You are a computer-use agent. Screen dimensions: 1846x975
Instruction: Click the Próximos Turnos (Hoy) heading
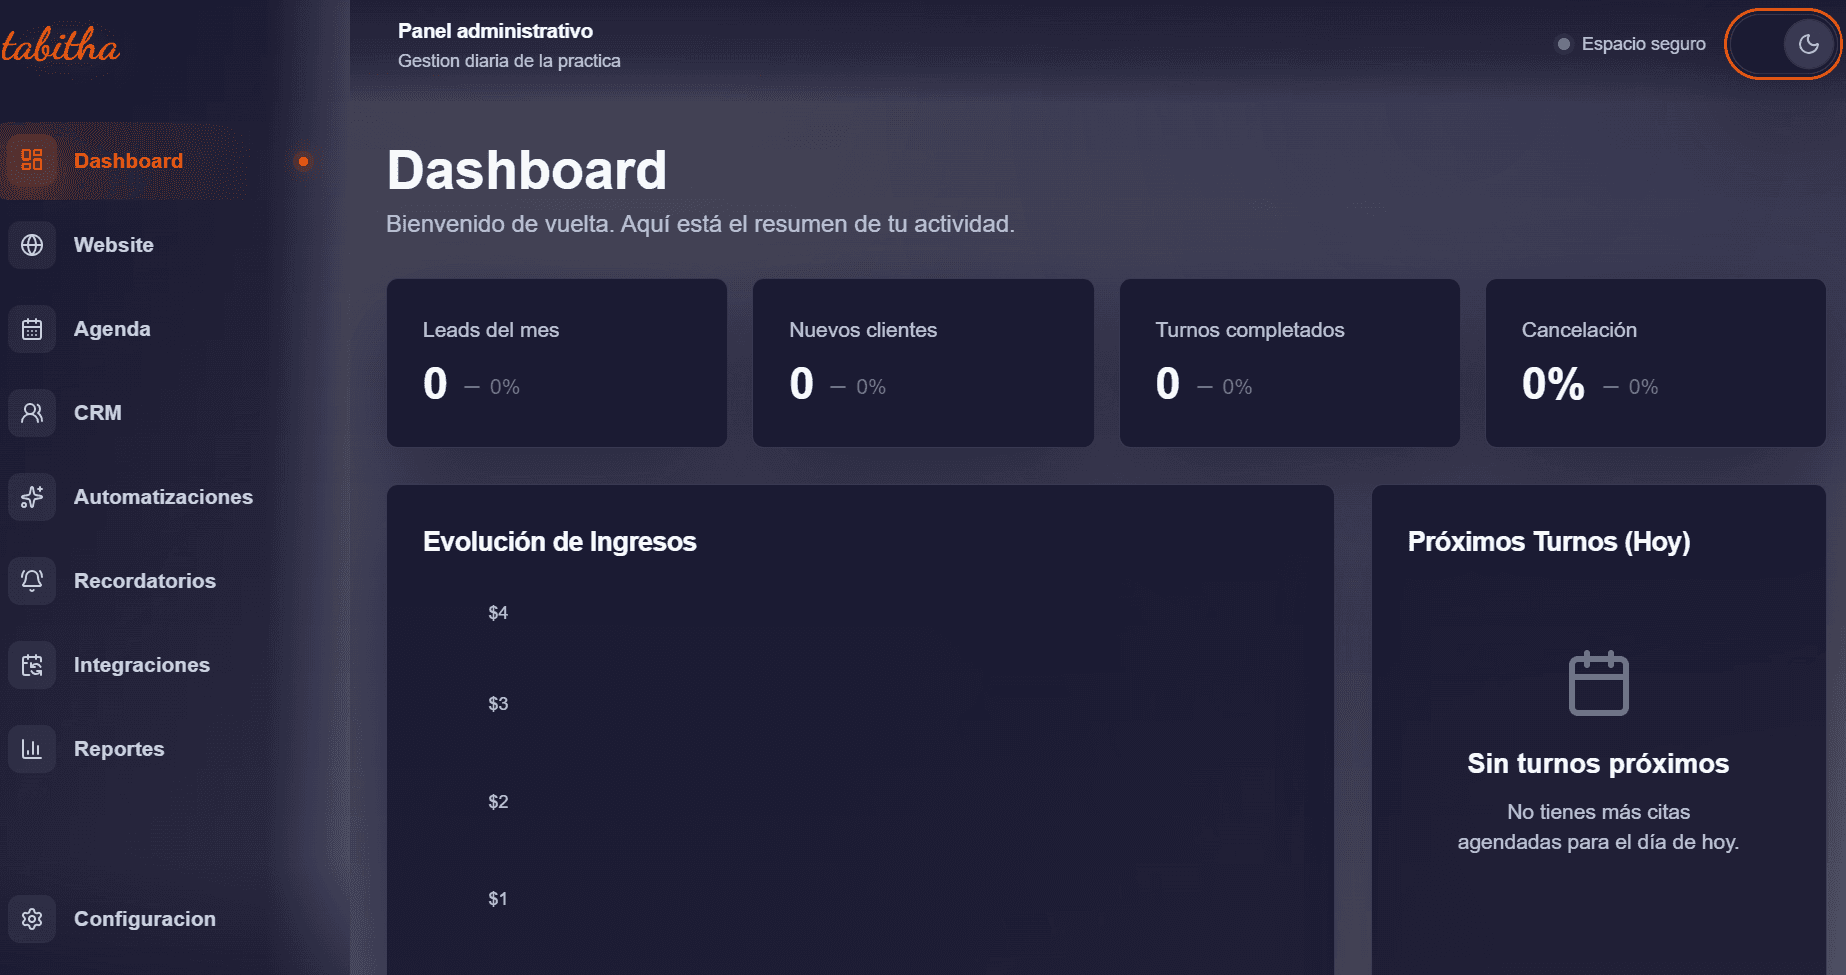(1549, 542)
